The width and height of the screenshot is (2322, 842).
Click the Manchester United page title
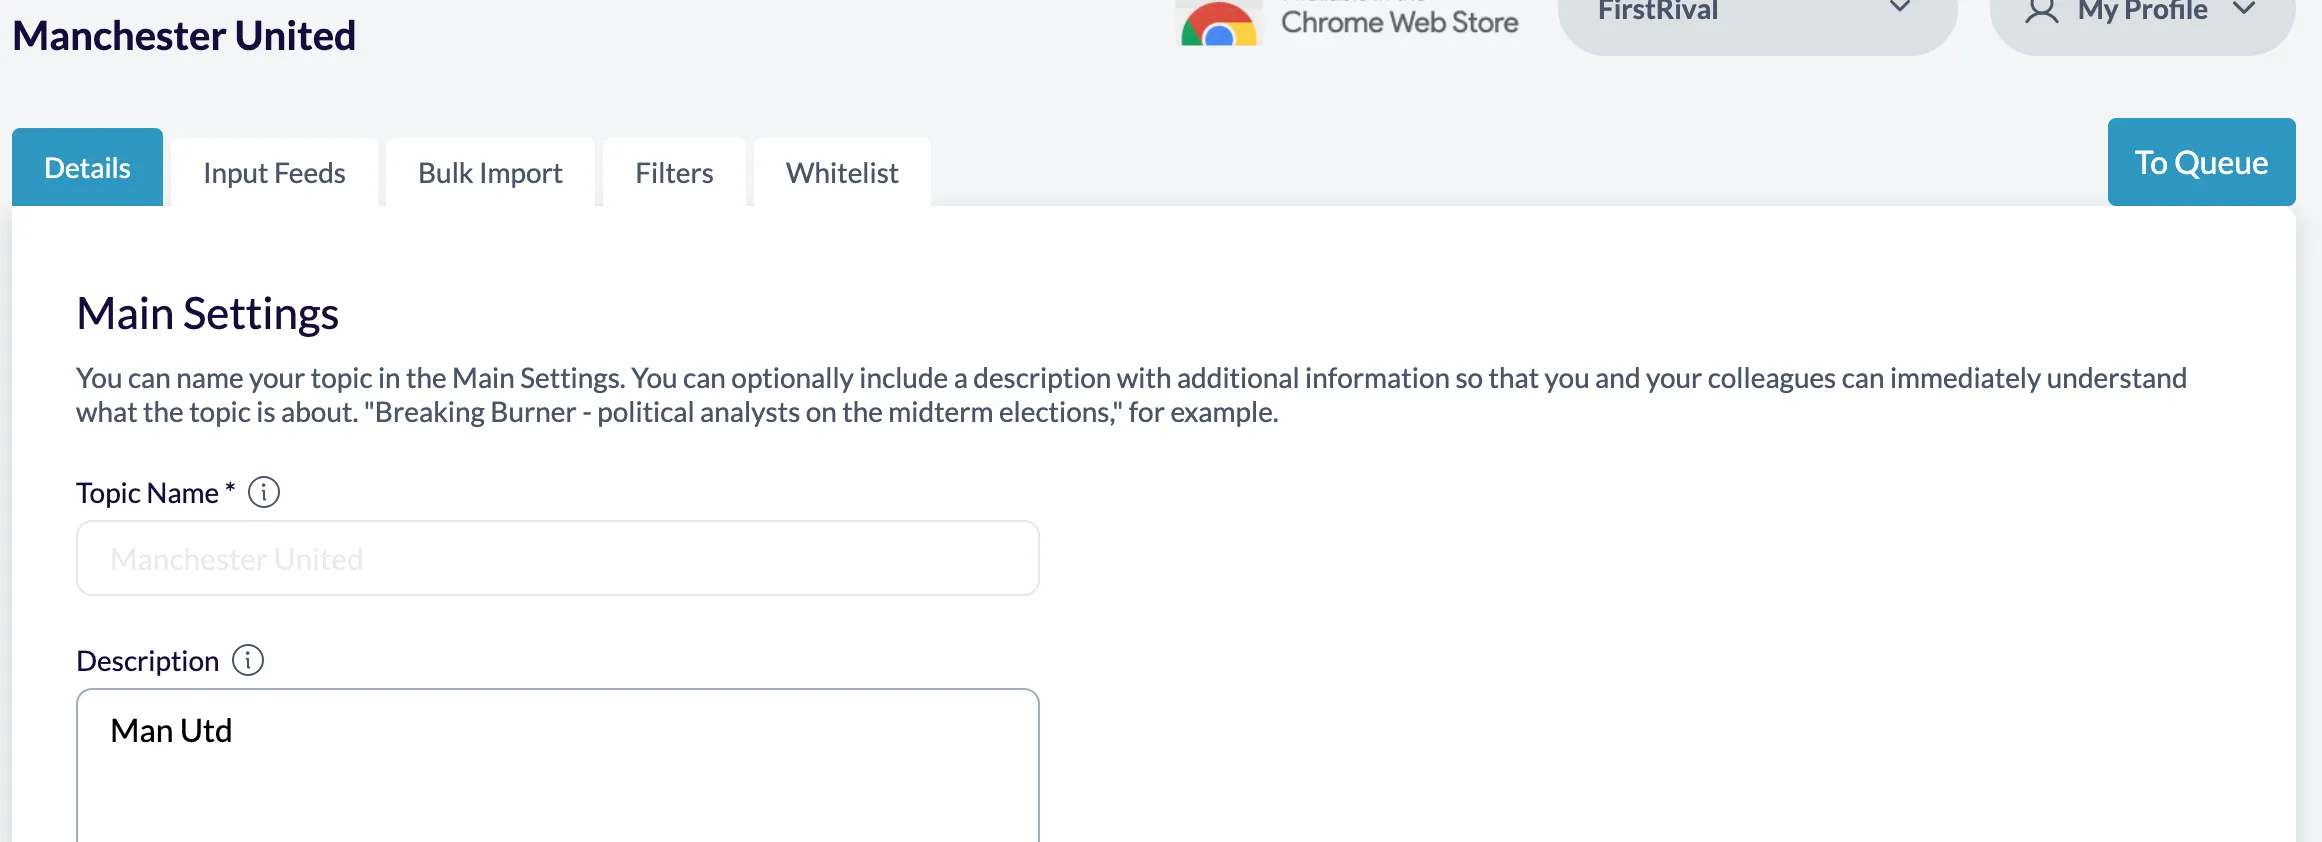click(x=184, y=36)
